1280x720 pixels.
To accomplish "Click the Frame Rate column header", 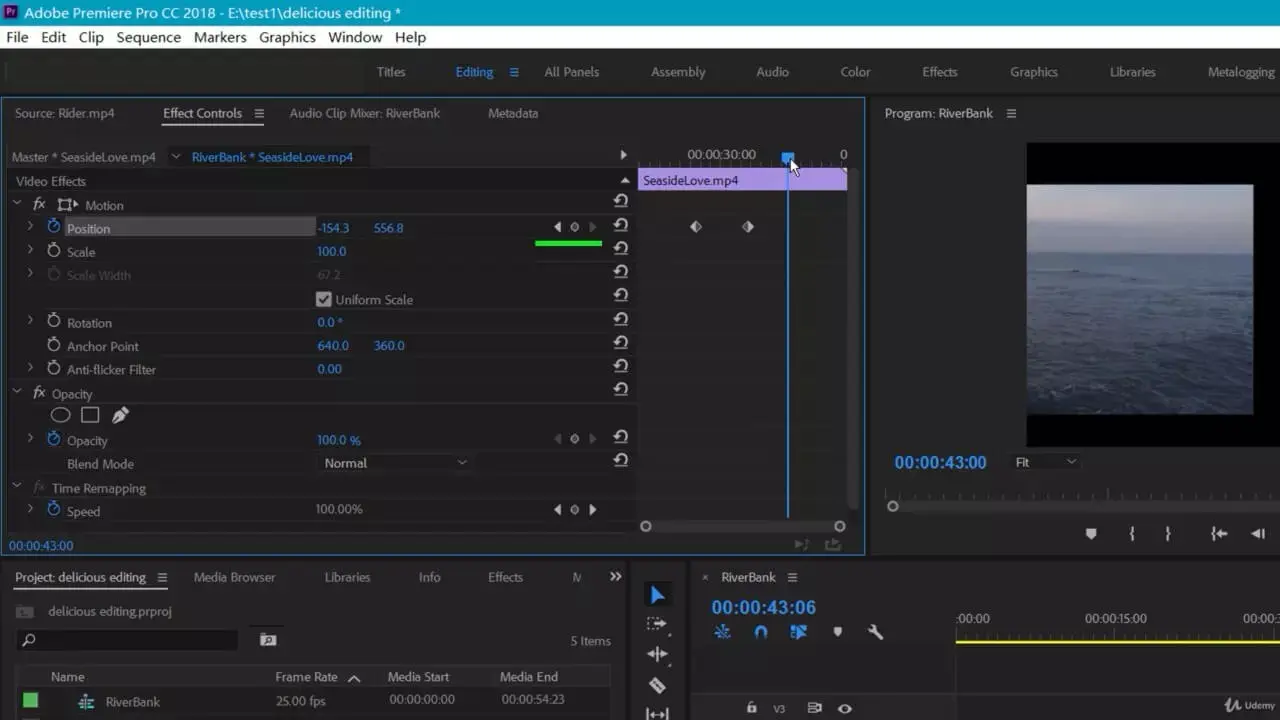I will click(306, 677).
